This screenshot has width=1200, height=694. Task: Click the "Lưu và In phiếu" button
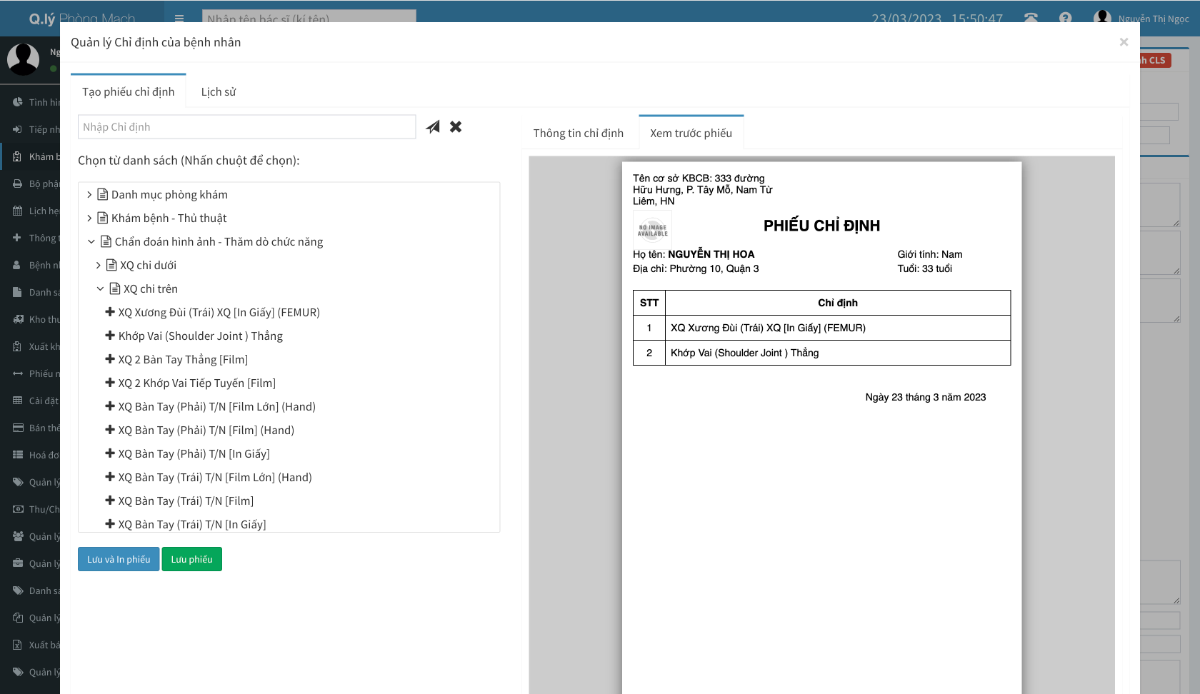tap(118, 559)
